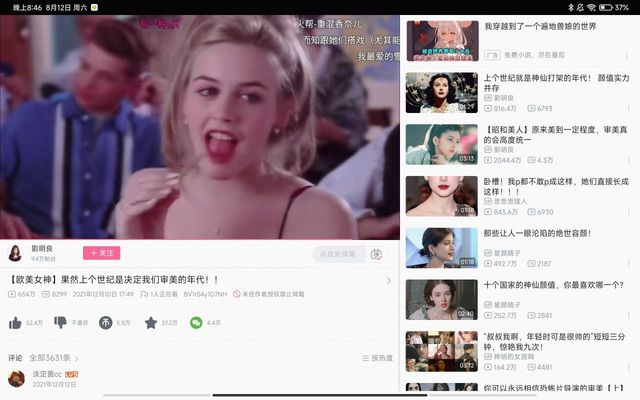Click the 广告 ad tag label
Image resolution: width=640 pixels, height=400 pixels.
[492, 55]
